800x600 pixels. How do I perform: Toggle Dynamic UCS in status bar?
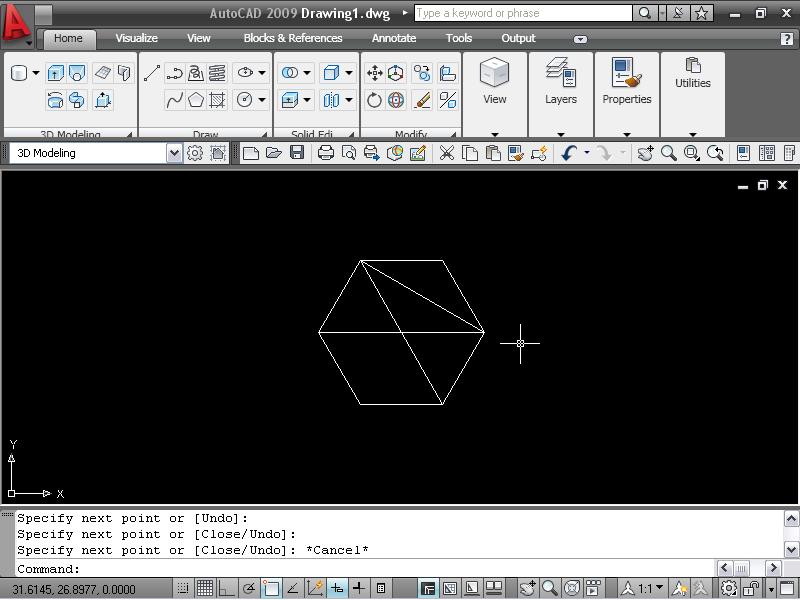pos(315,588)
